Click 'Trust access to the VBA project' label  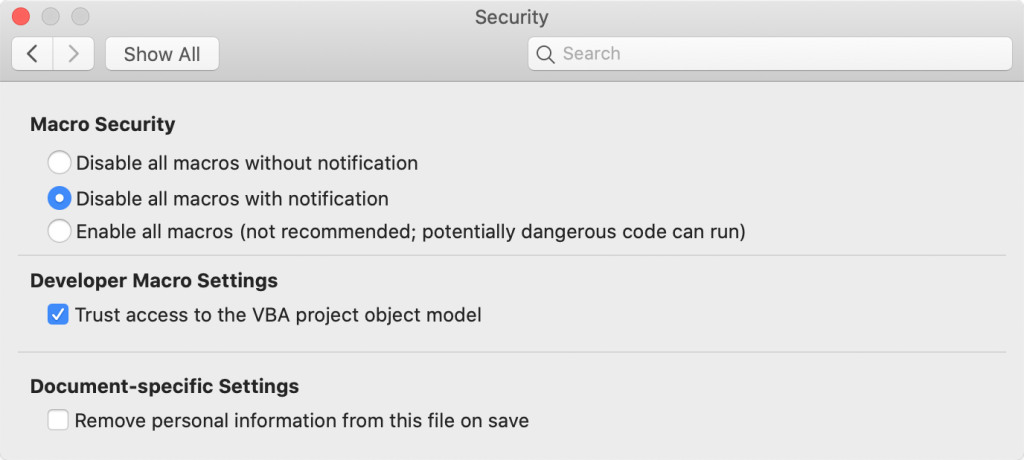pos(278,315)
